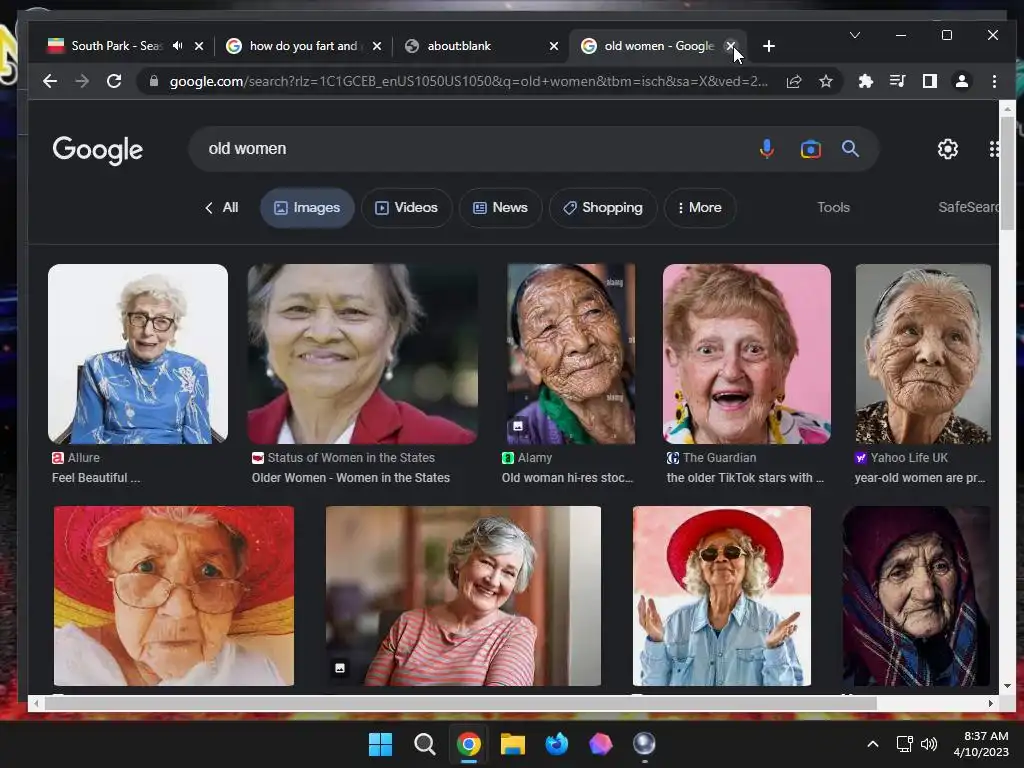Switch to the All results tab
1024x768 pixels.
point(222,208)
